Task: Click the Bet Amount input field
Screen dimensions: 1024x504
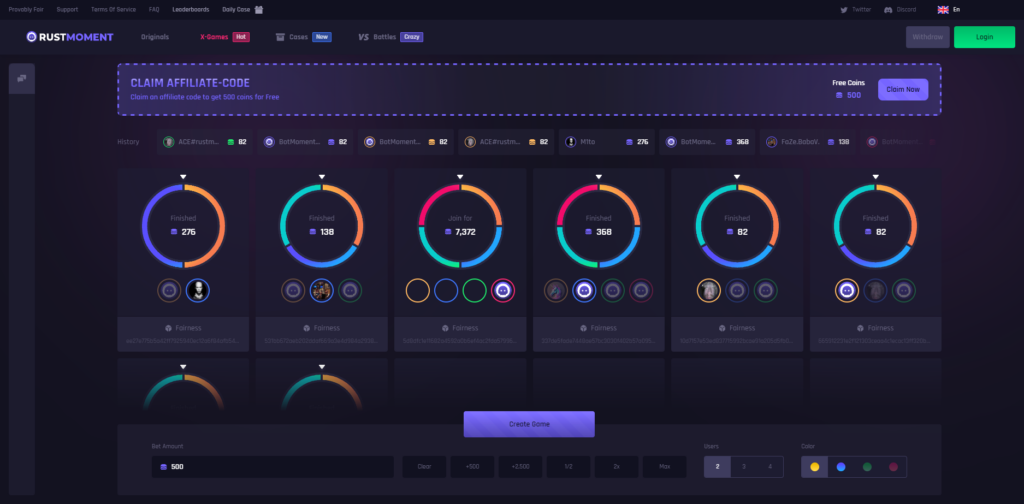Action: pyautogui.click(x=272, y=467)
